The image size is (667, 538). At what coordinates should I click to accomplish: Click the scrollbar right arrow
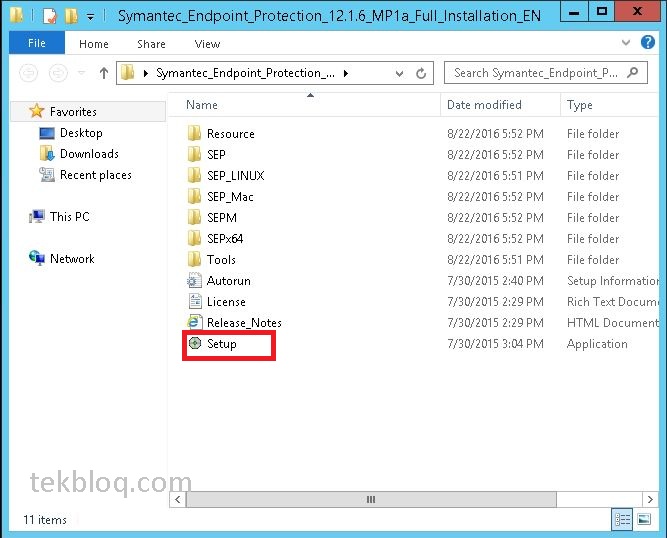click(x=650, y=499)
